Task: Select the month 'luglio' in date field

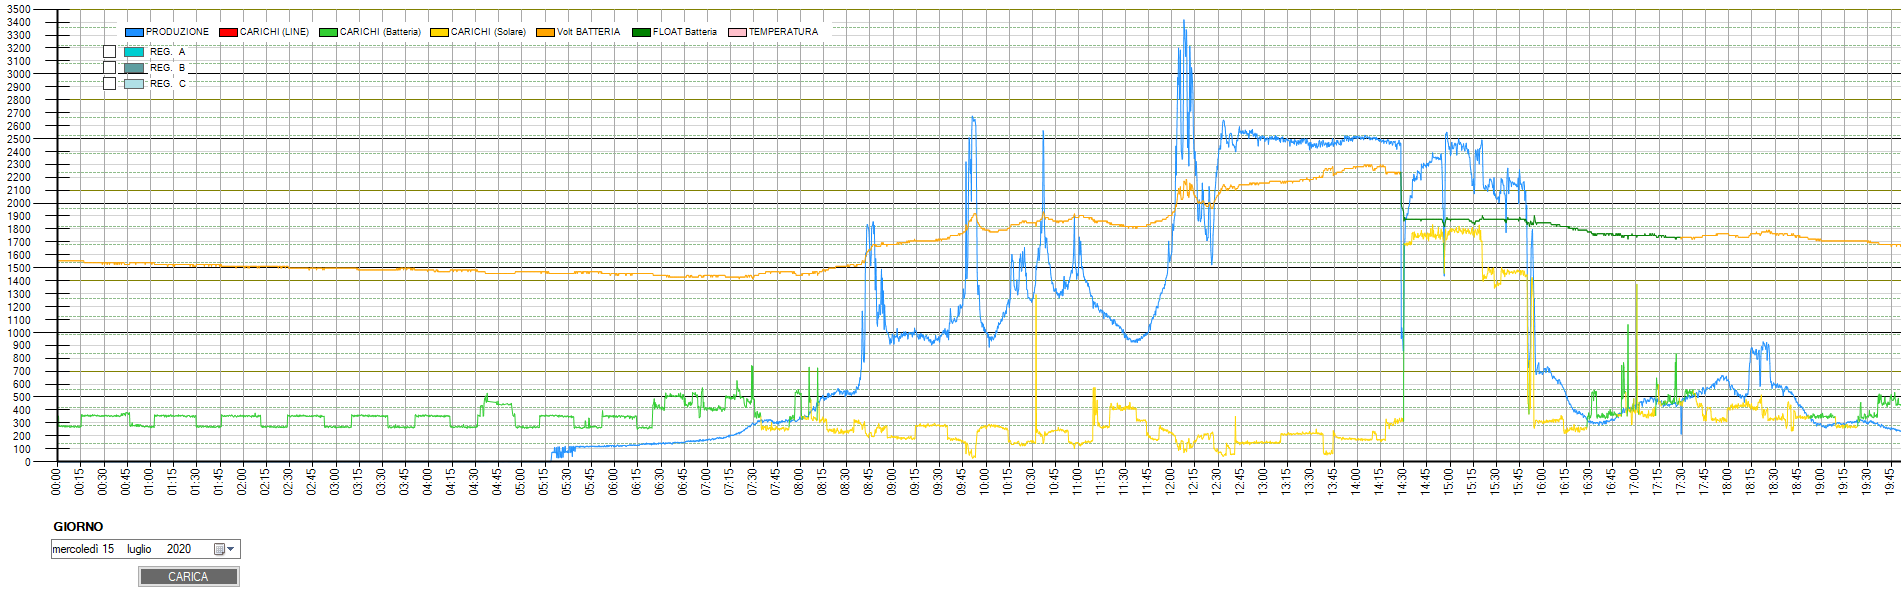Action: [139, 549]
